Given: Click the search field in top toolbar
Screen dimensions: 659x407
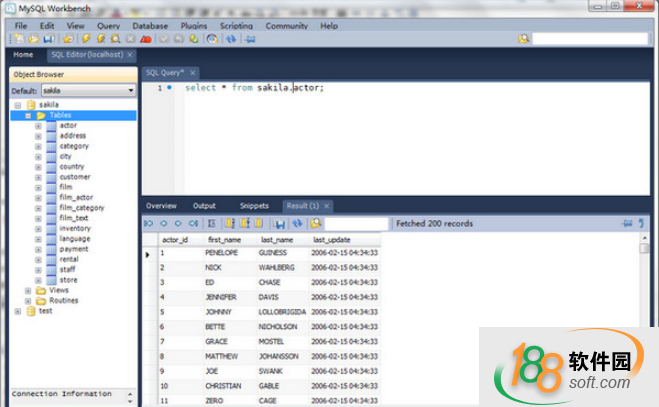Looking at the screenshot, I should (590, 39).
